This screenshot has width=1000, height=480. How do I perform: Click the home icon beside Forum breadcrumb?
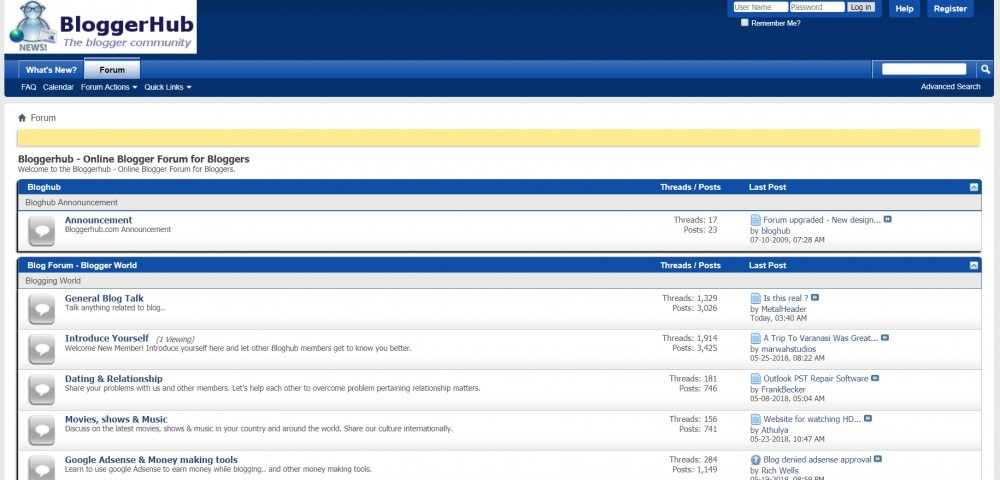point(22,118)
